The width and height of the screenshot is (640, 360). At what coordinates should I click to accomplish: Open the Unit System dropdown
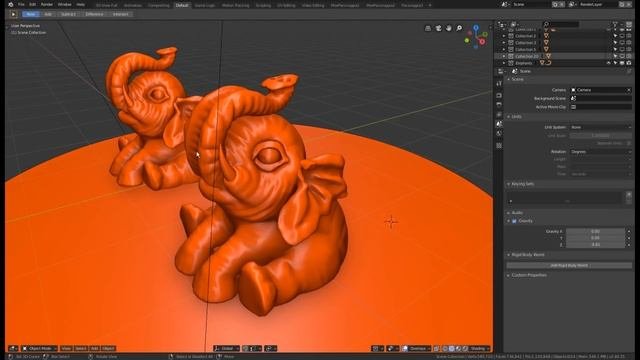[x=601, y=127]
